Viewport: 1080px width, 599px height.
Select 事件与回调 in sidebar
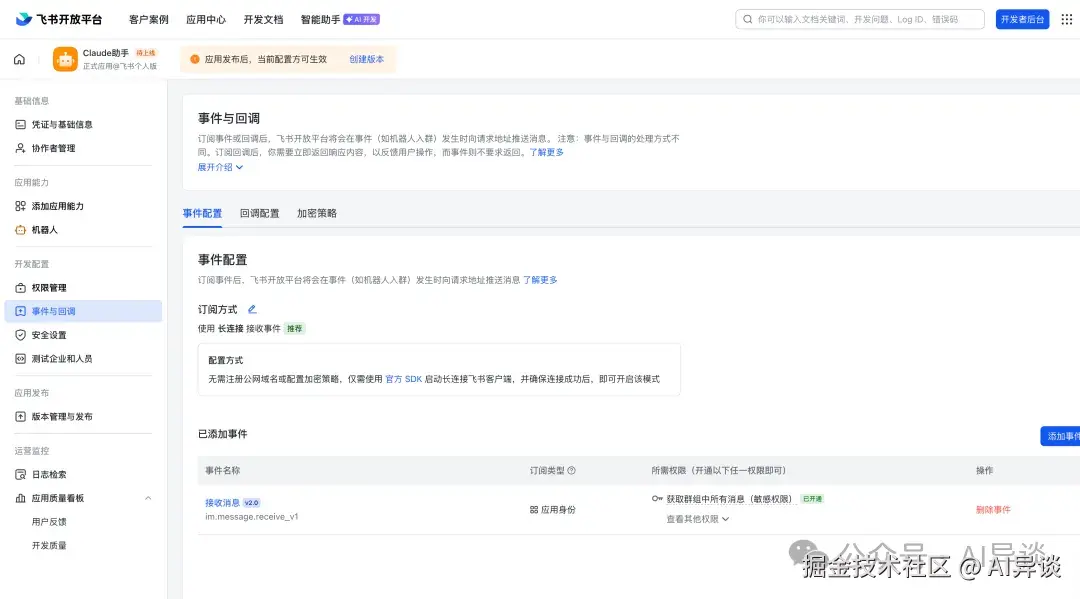pyautogui.click(x=83, y=311)
